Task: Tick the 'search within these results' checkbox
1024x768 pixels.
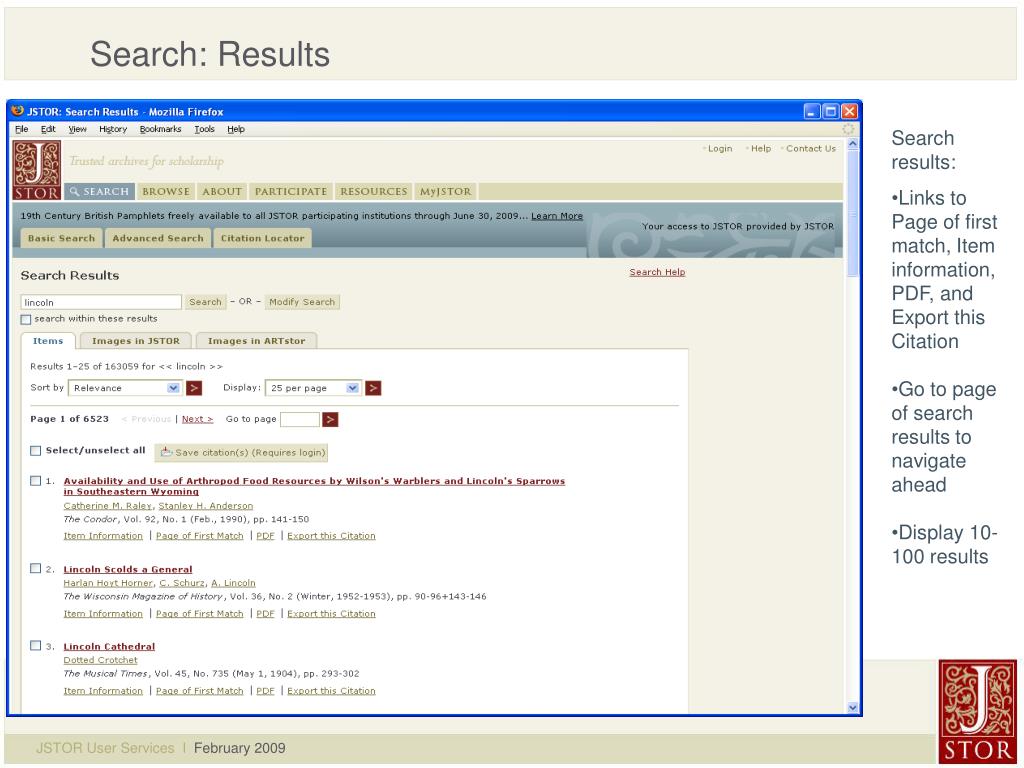Action: click(x=25, y=319)
